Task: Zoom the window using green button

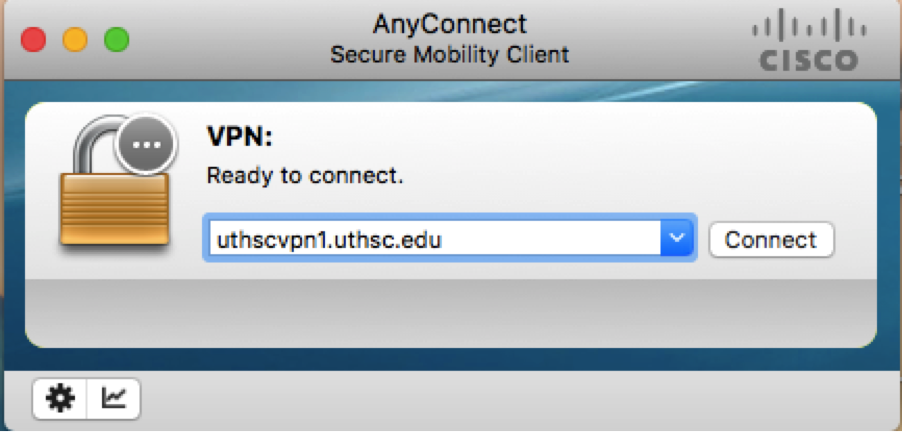Action: point(117,40)
